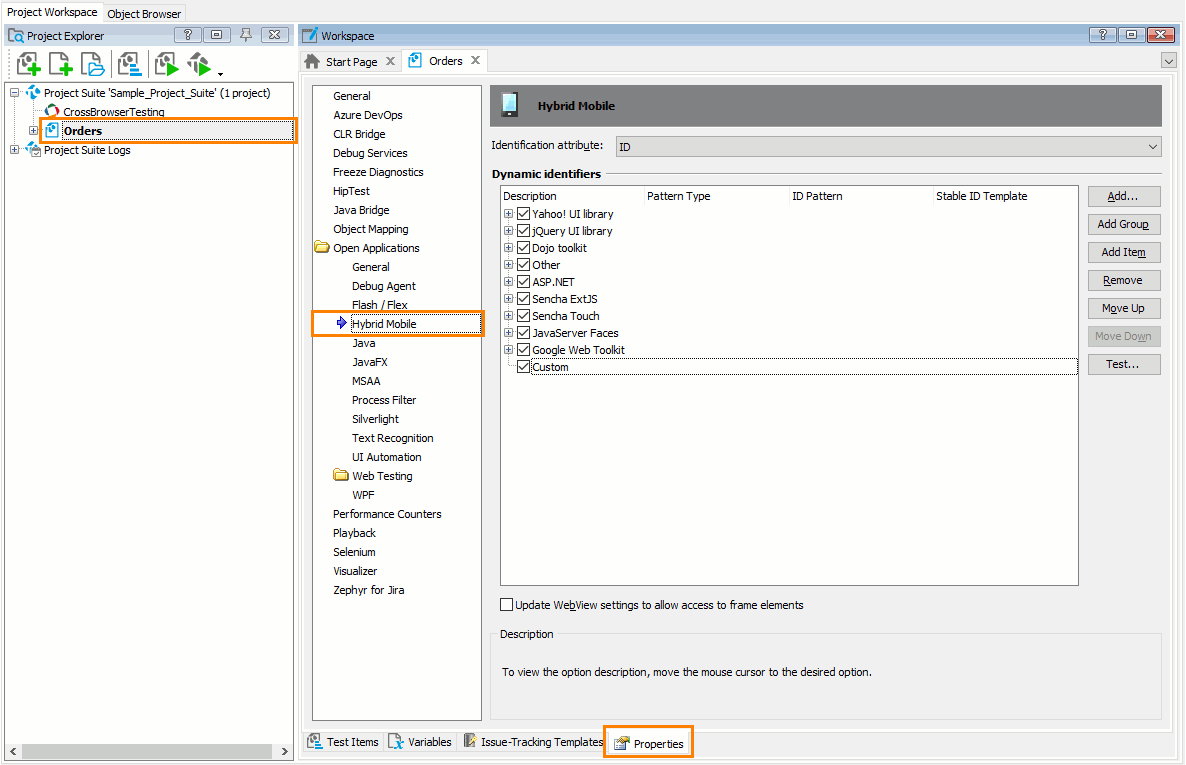Viewport: 1186px width, 765px height.
Task: Uncheck the Sencha ExtJS checkbox
Action: pos(523,299)
